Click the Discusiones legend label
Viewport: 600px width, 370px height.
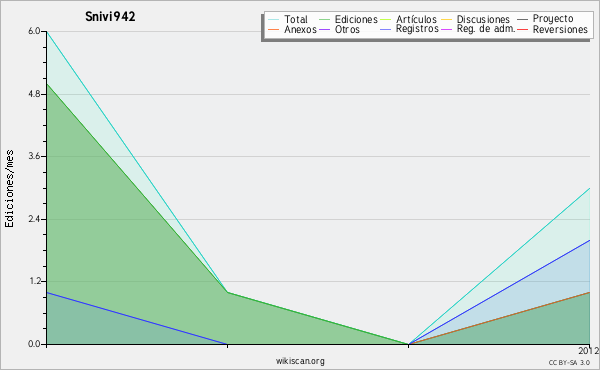(x=483, y=19)
